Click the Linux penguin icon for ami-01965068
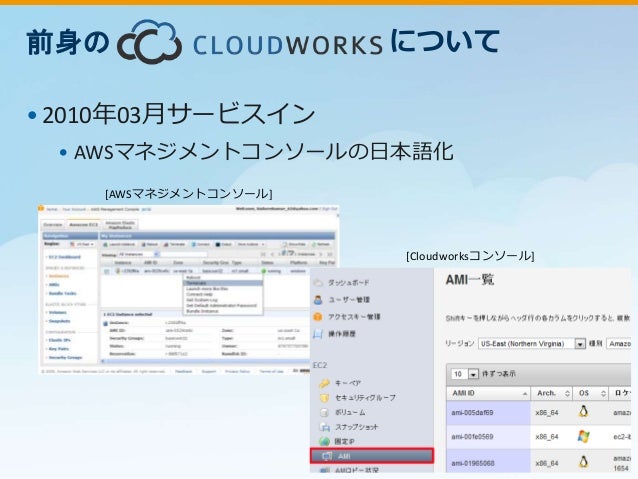This screenshot has height=479, width=638. pyautogui.click(x=583, y=462)
